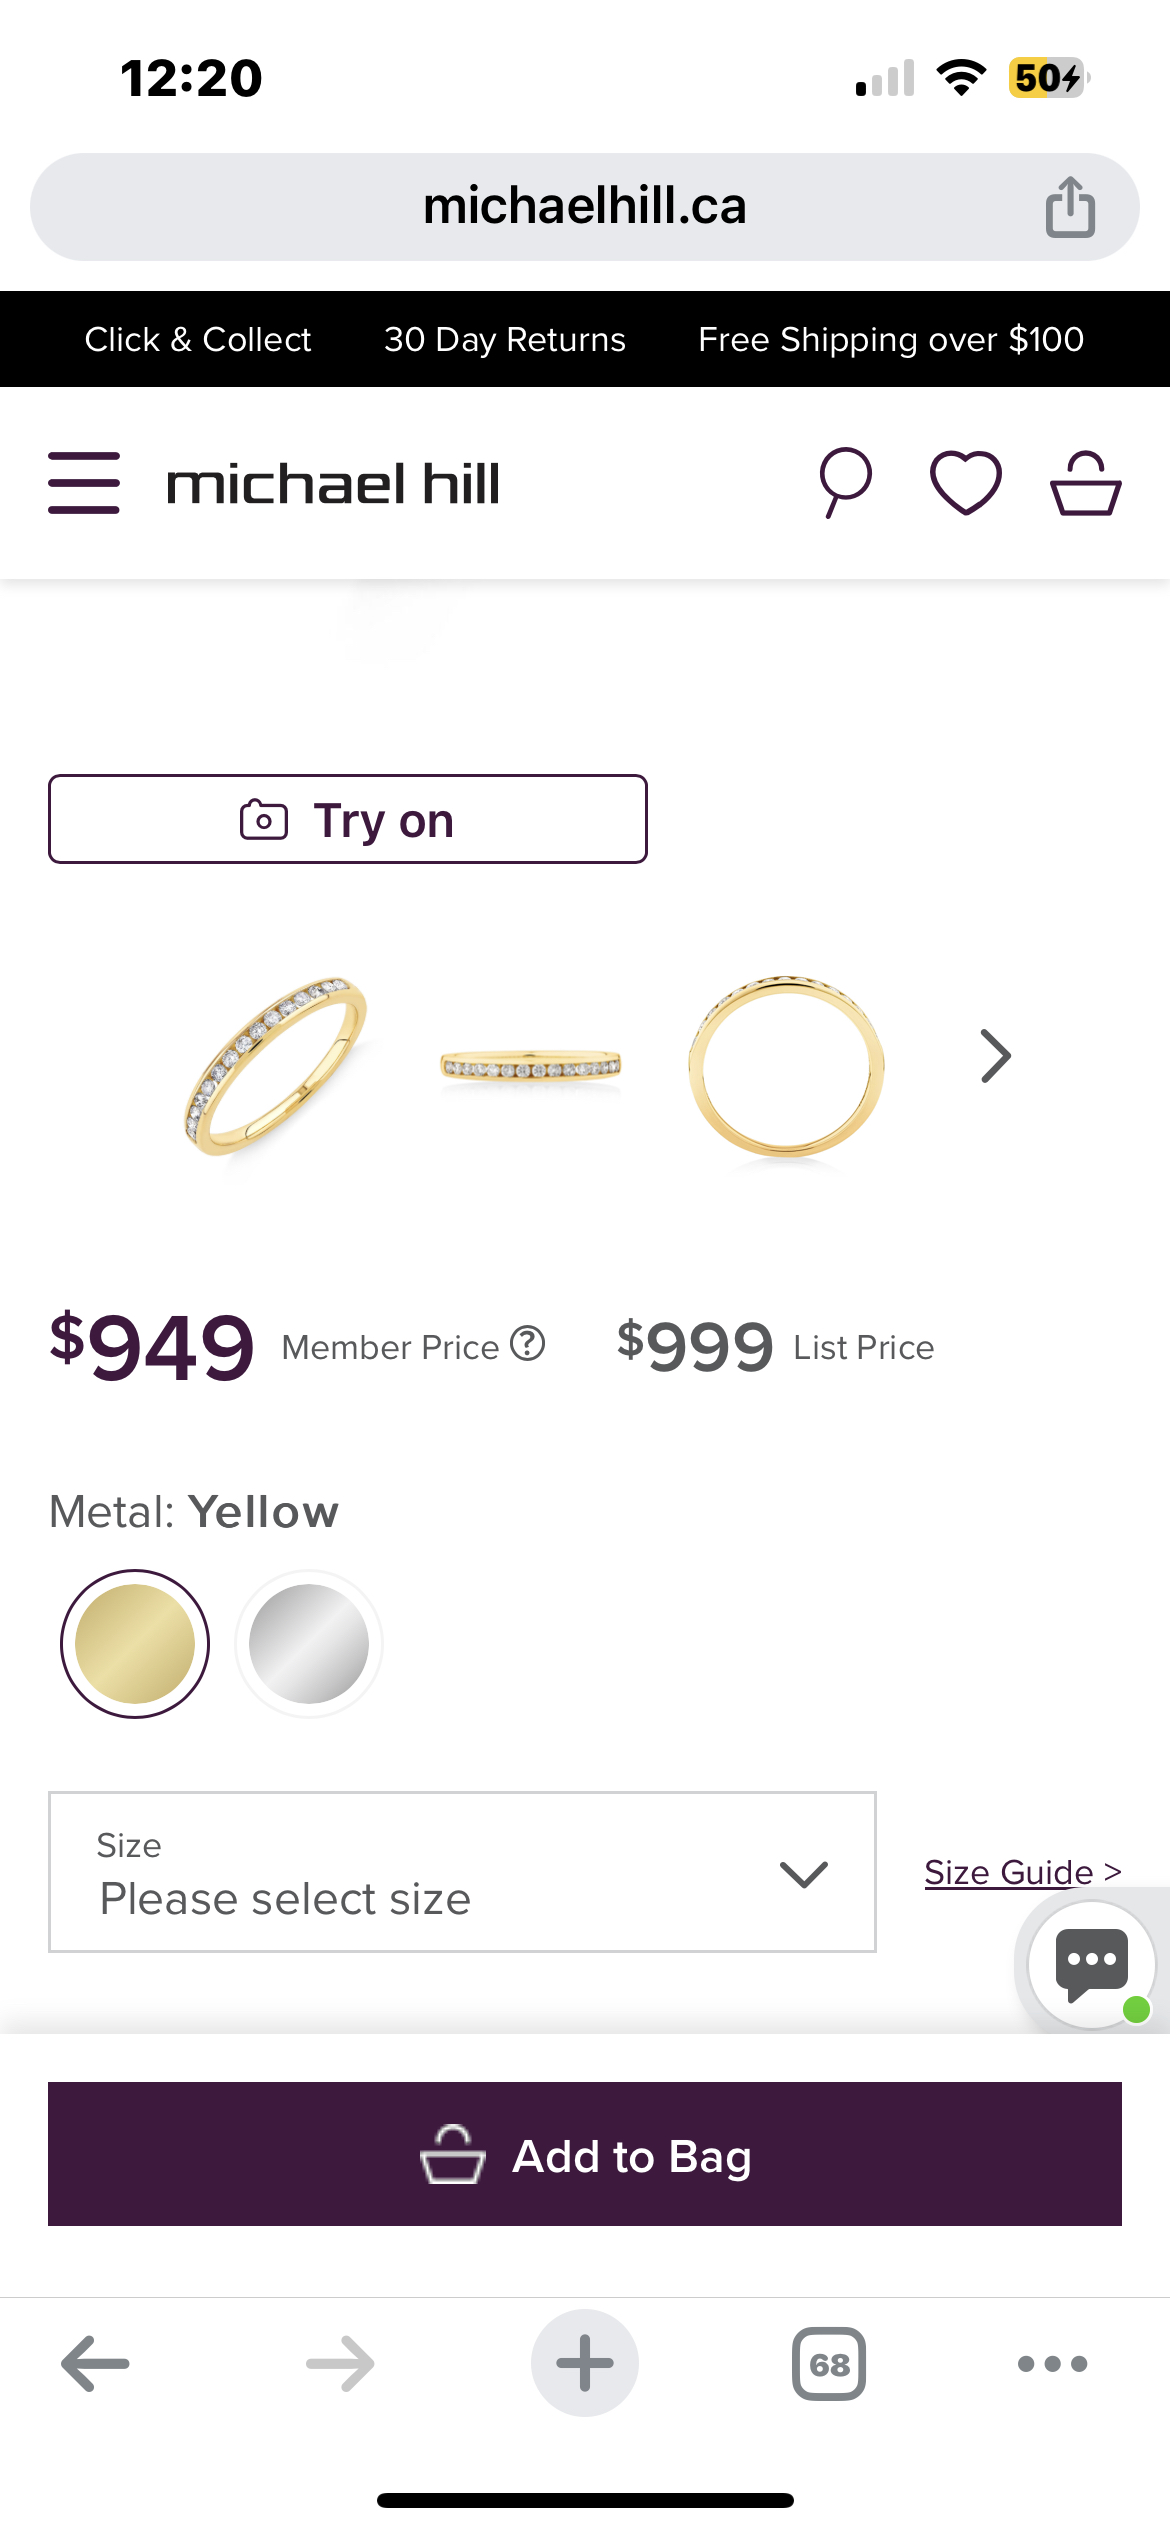Go back with the browser back arrow
Screen dimensions: 1170x2532
95,2364
